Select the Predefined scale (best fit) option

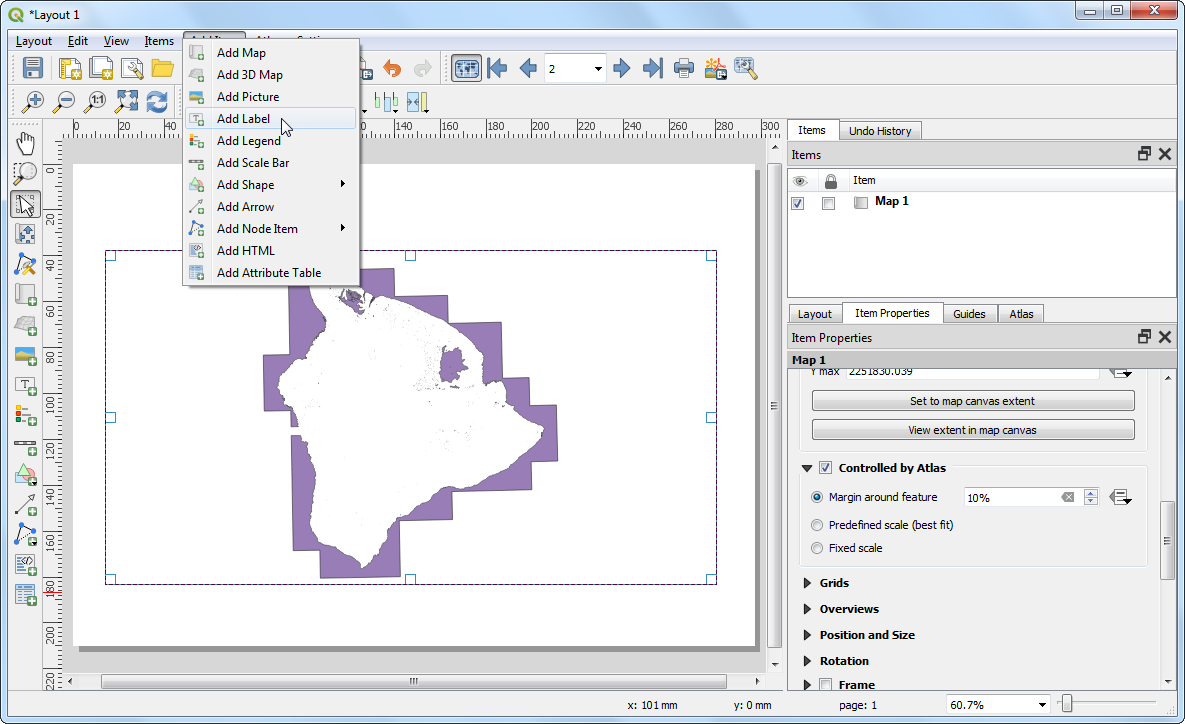click(818, 525)
